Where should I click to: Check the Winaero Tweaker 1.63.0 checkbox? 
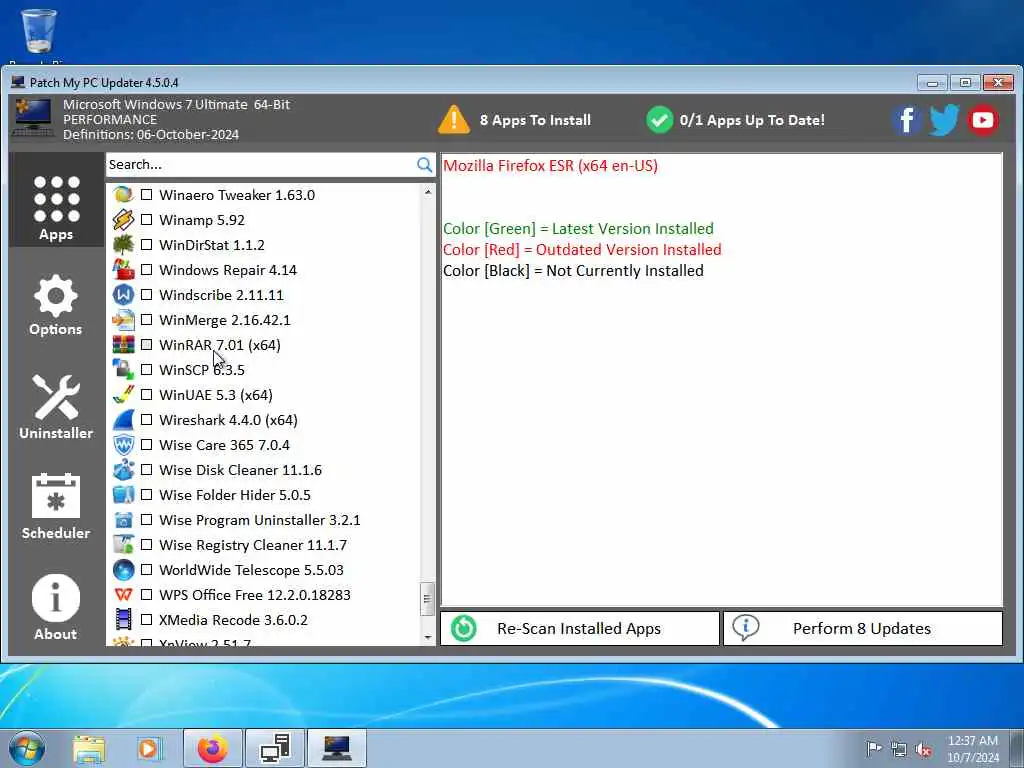[x=147, y=195]
